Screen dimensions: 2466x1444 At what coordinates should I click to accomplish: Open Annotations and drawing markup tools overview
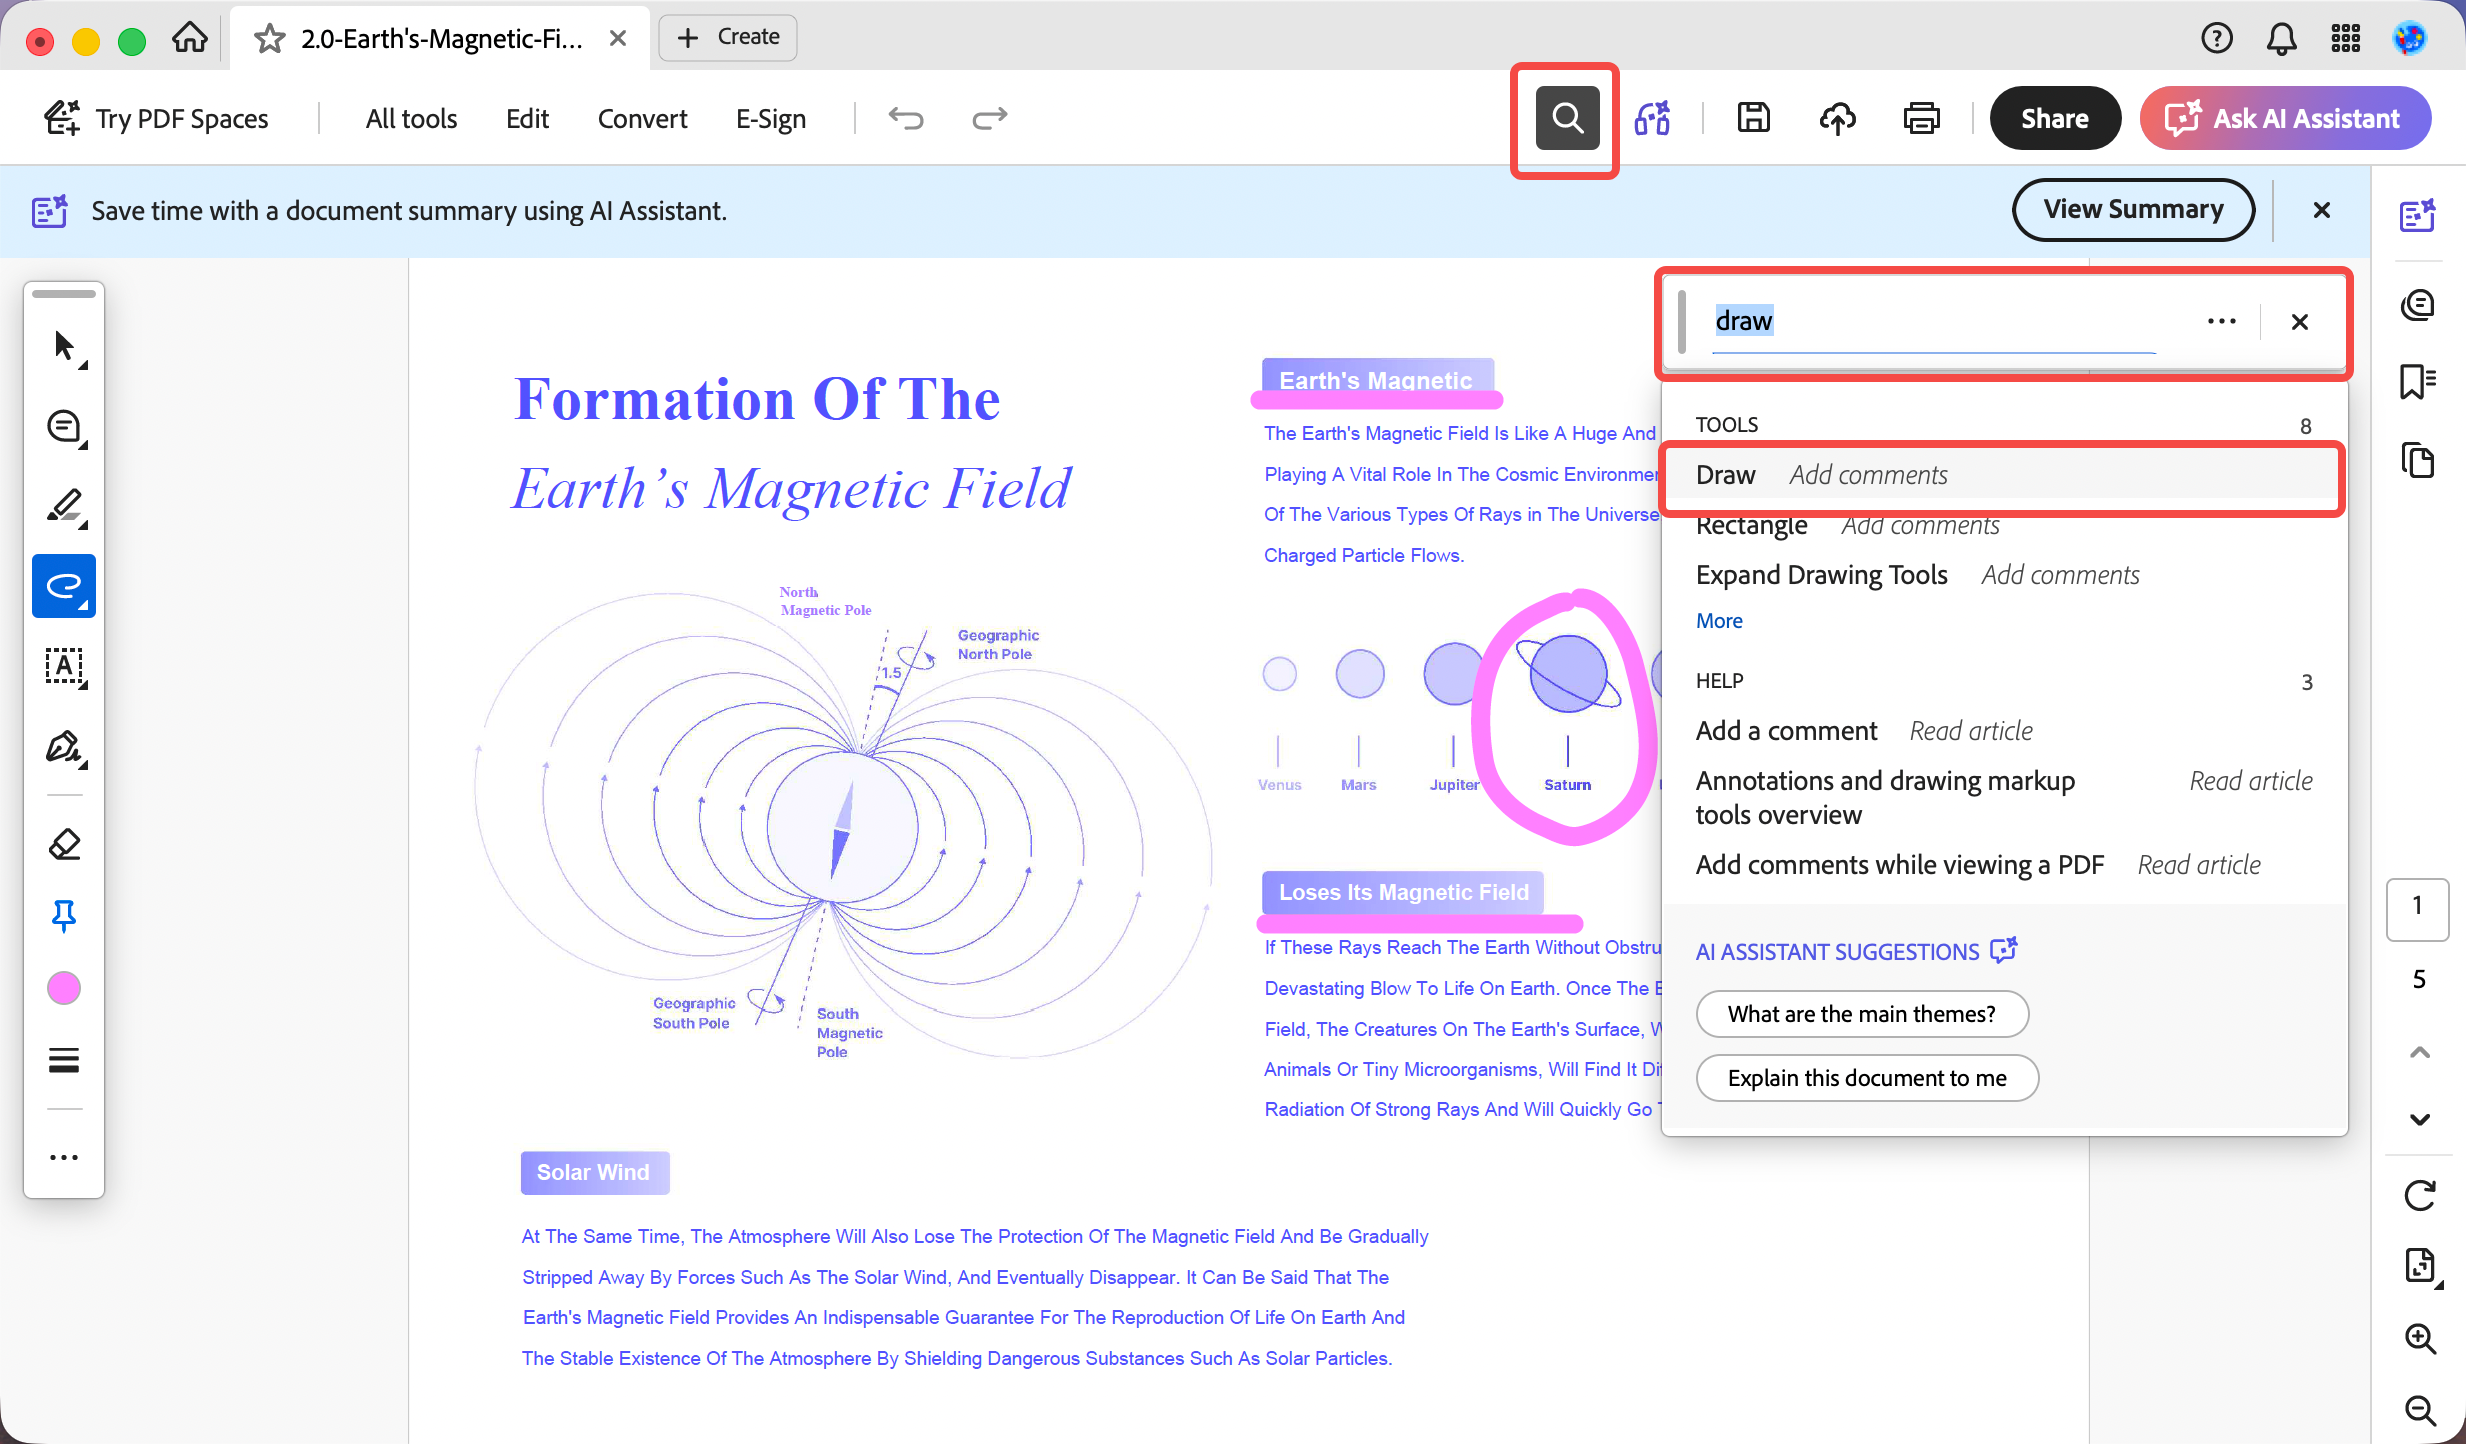coord(2003,797)
